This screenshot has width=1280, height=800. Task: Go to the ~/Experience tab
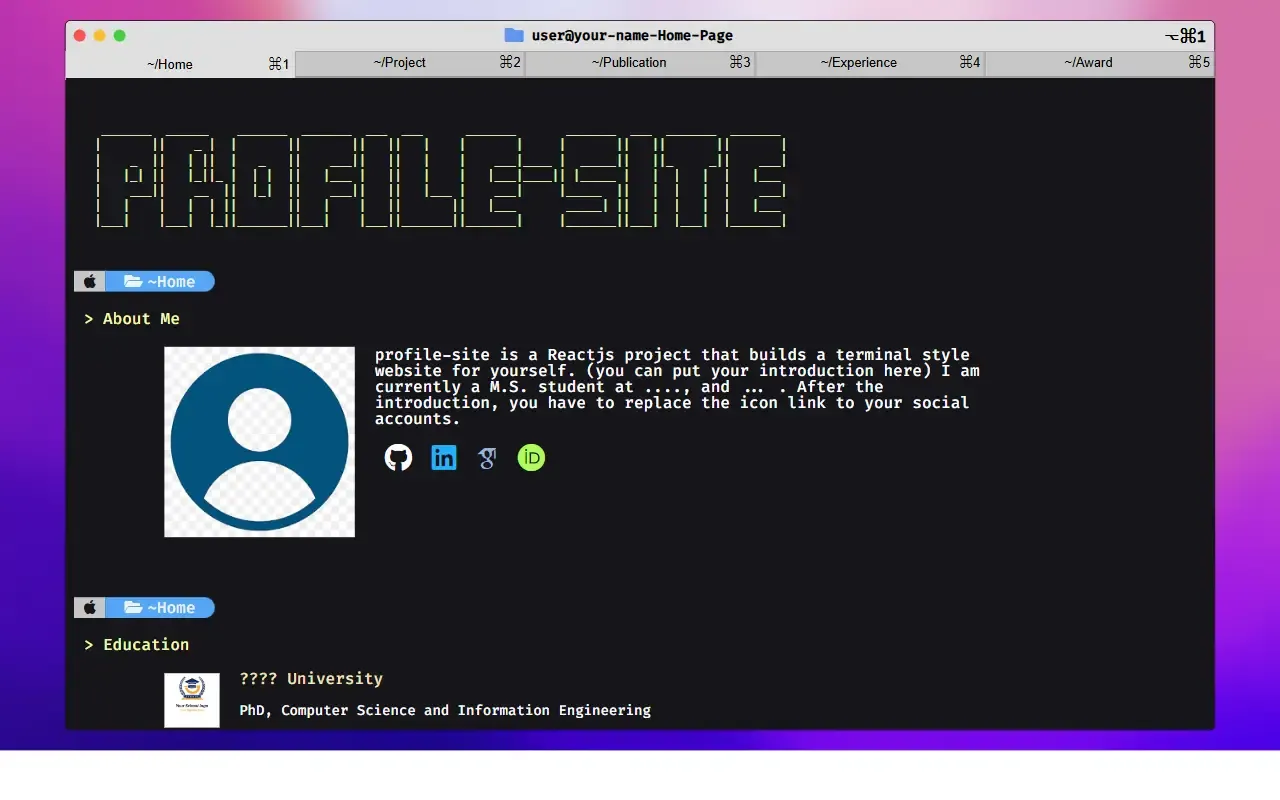coord(870,63)
